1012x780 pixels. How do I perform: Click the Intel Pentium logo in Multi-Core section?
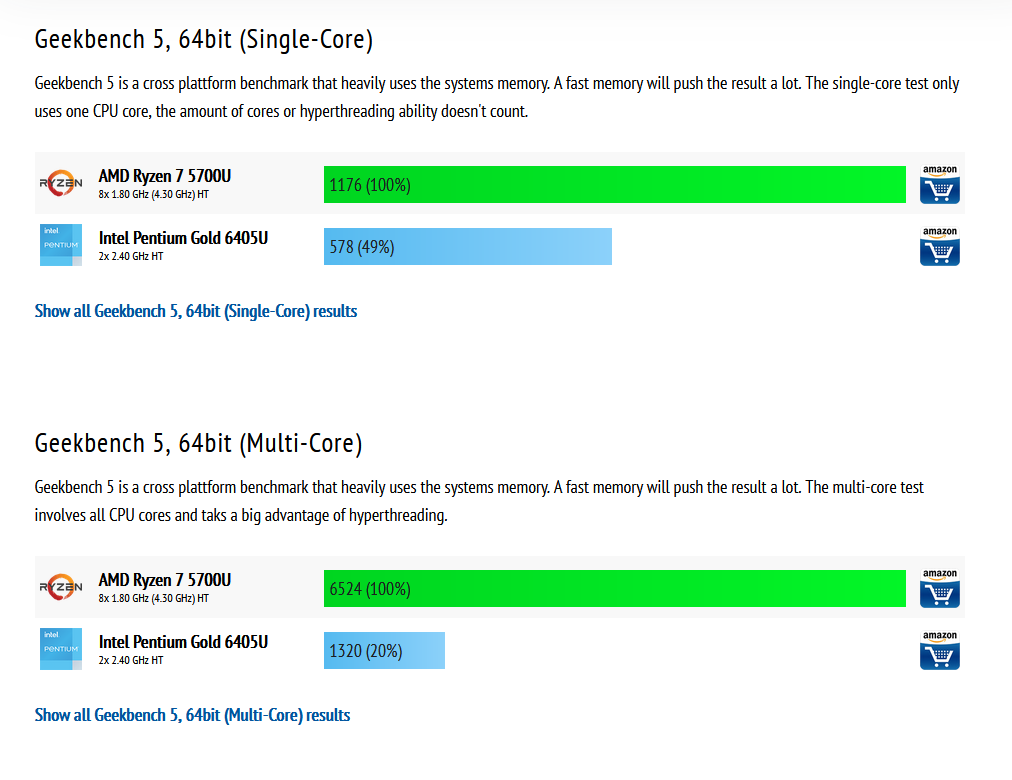tap(61, 649)
